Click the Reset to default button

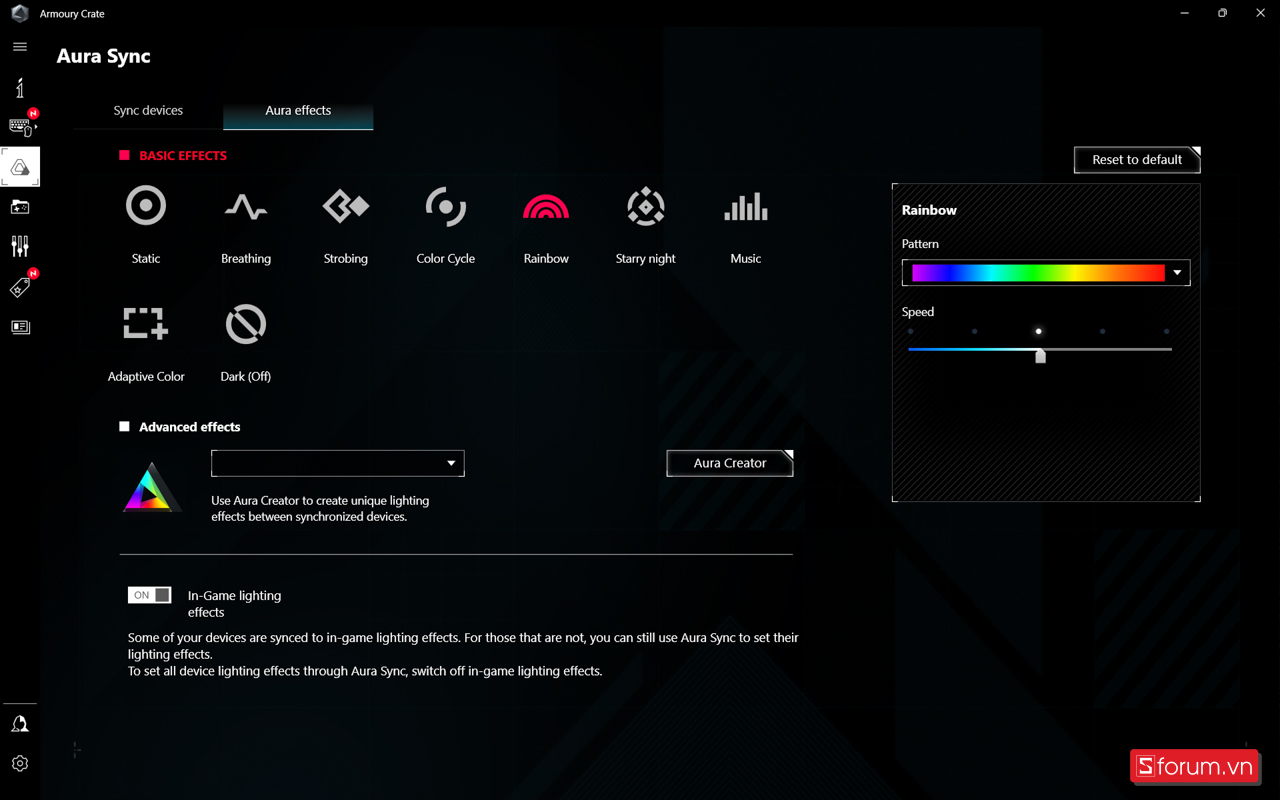coord(1136,160)
